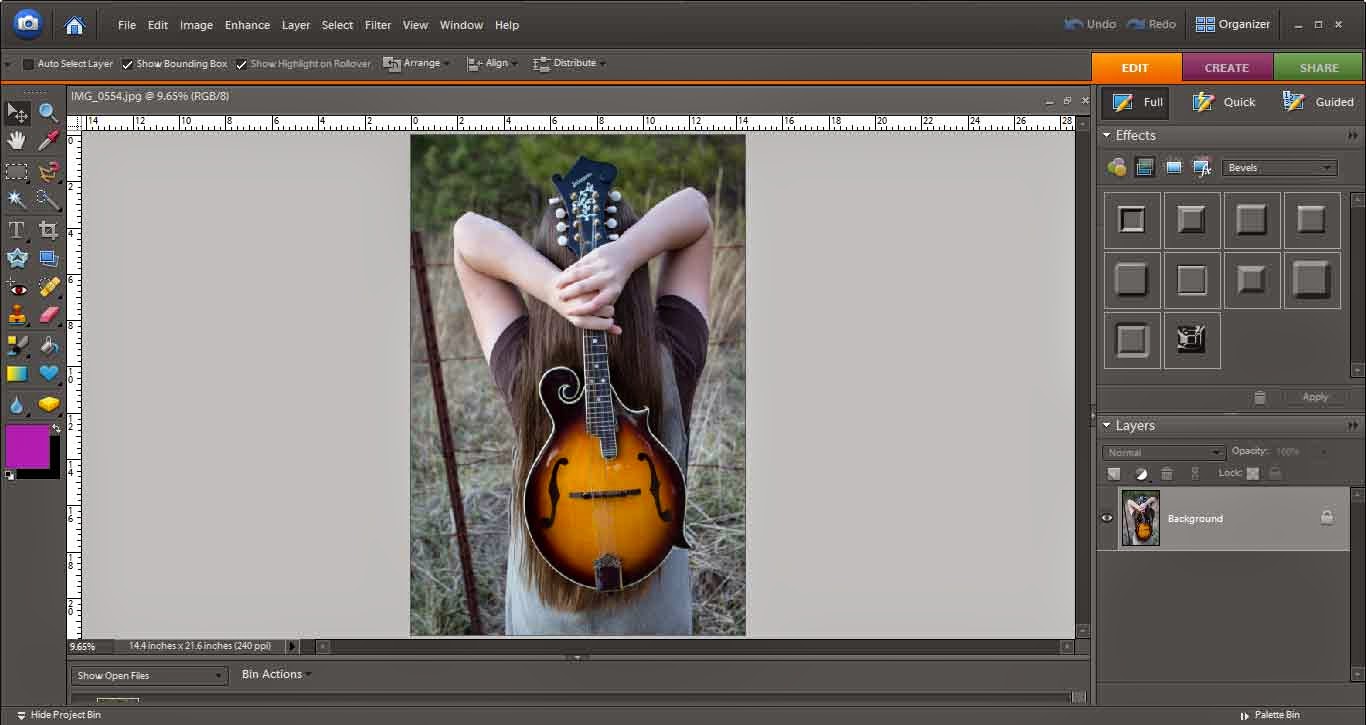Choose the Horizontal Type tool

[17, 230]
